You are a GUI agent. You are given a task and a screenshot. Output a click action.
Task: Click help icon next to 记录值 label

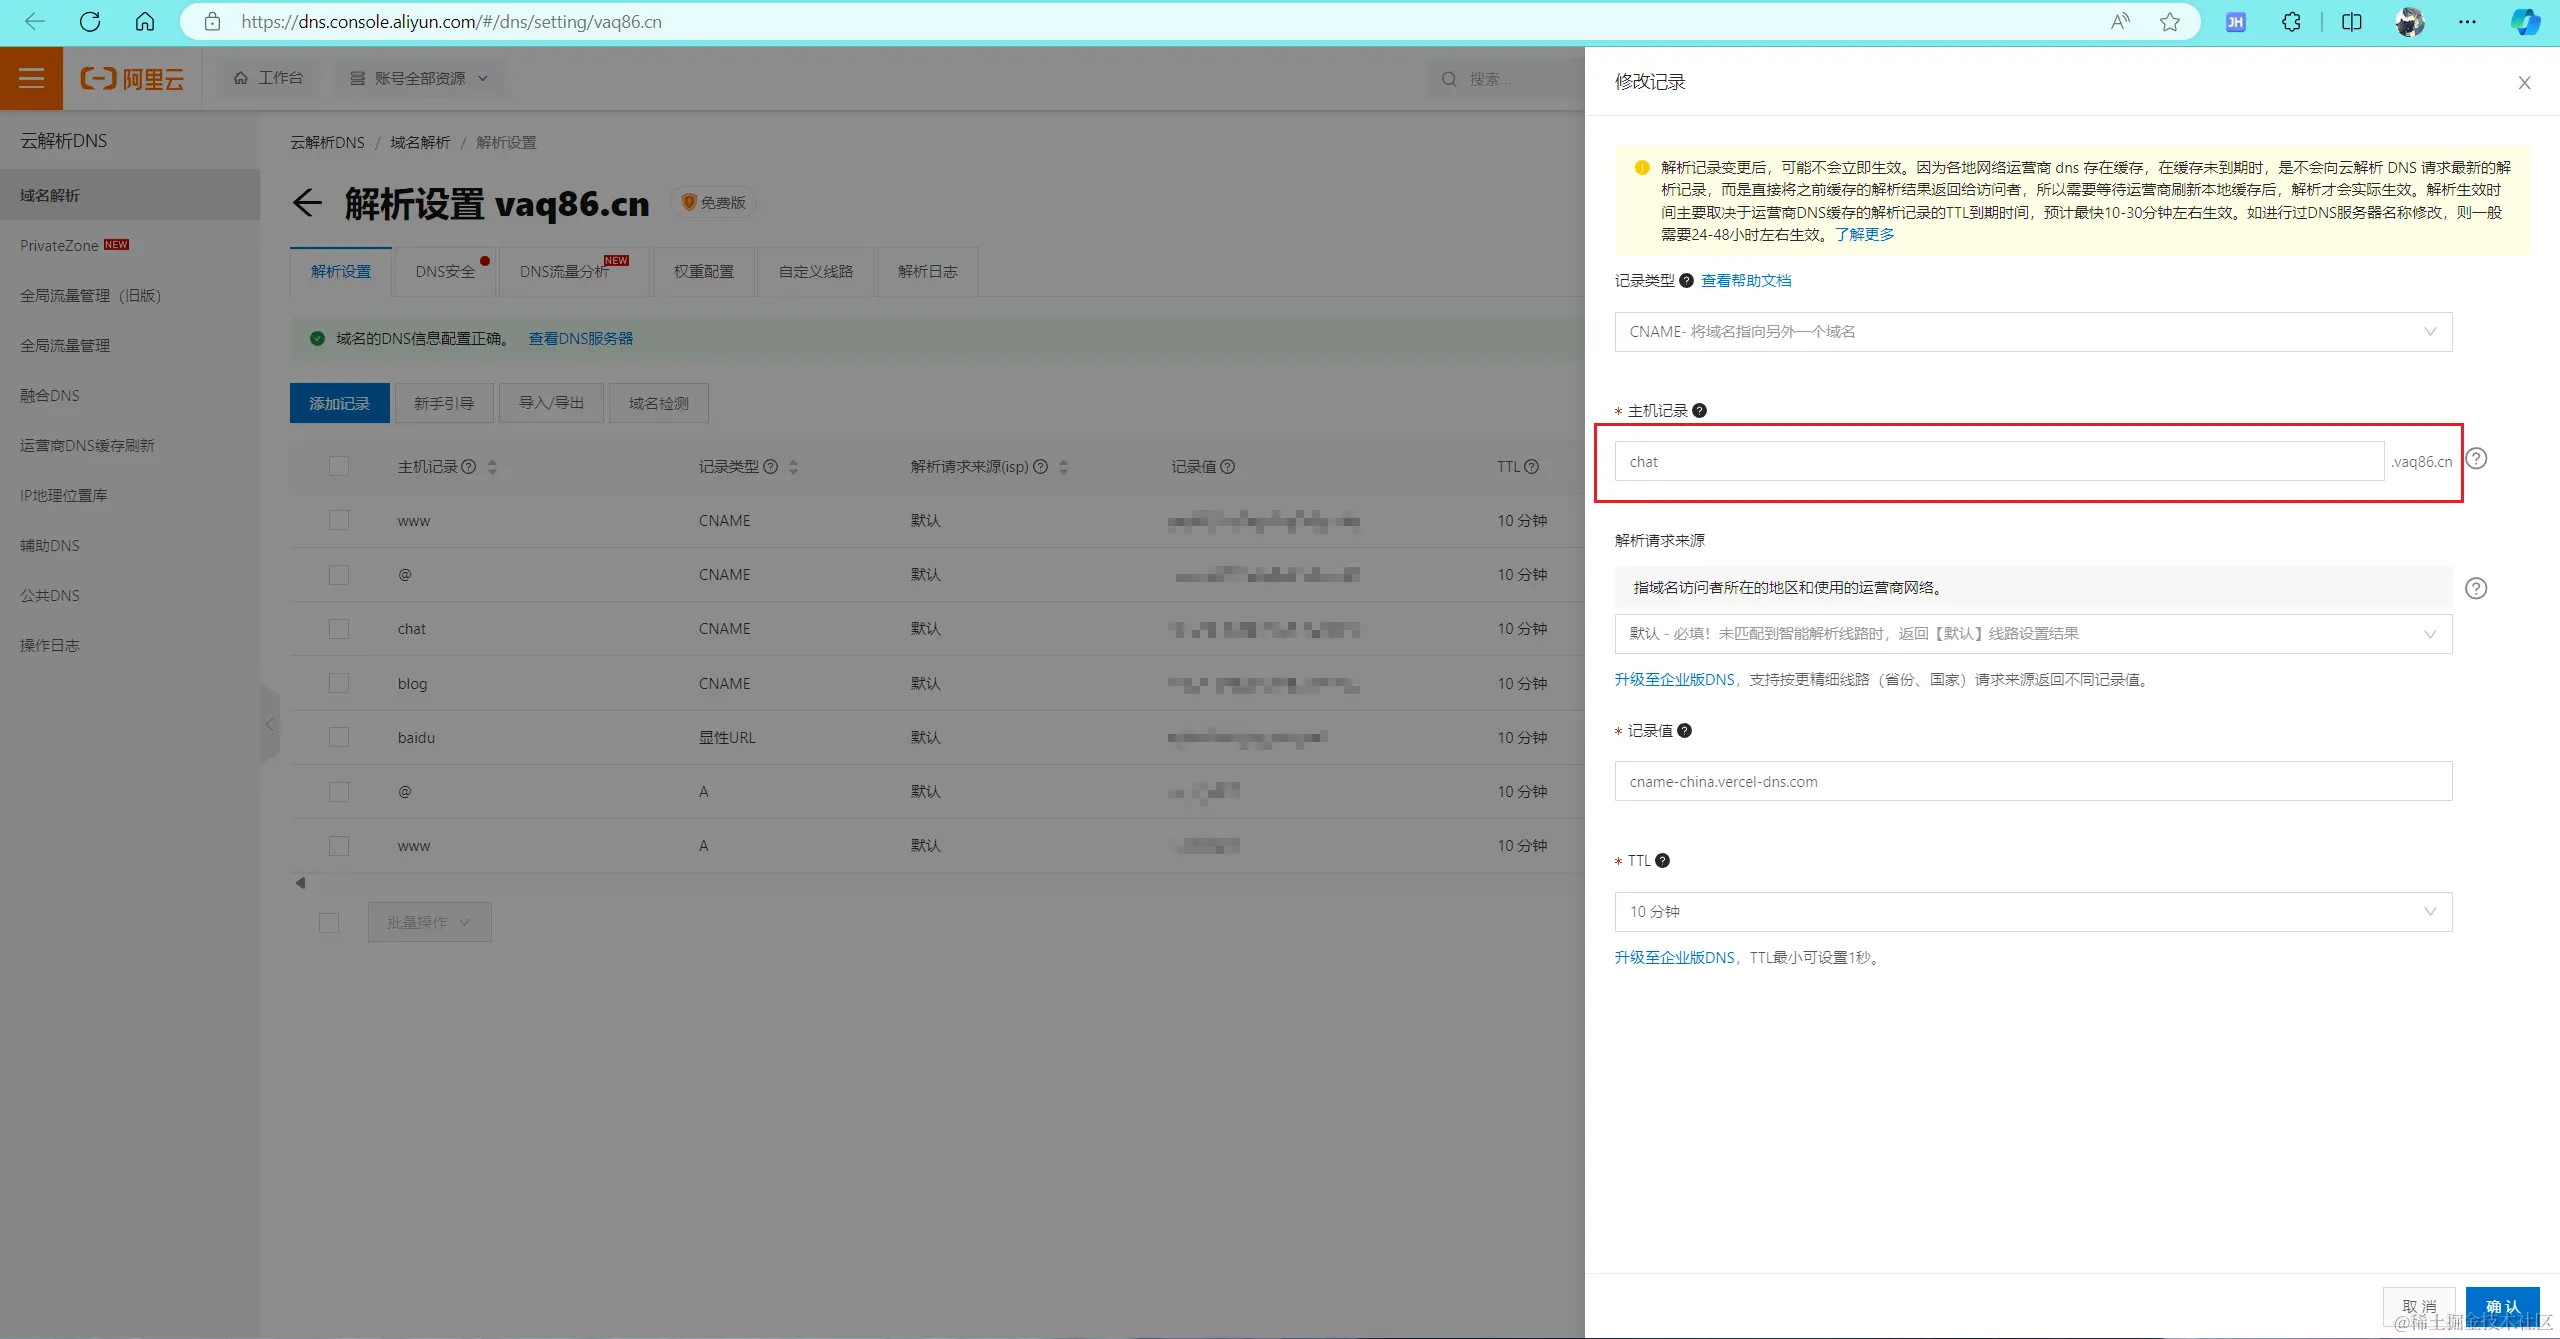click(x=1685, y=731)
